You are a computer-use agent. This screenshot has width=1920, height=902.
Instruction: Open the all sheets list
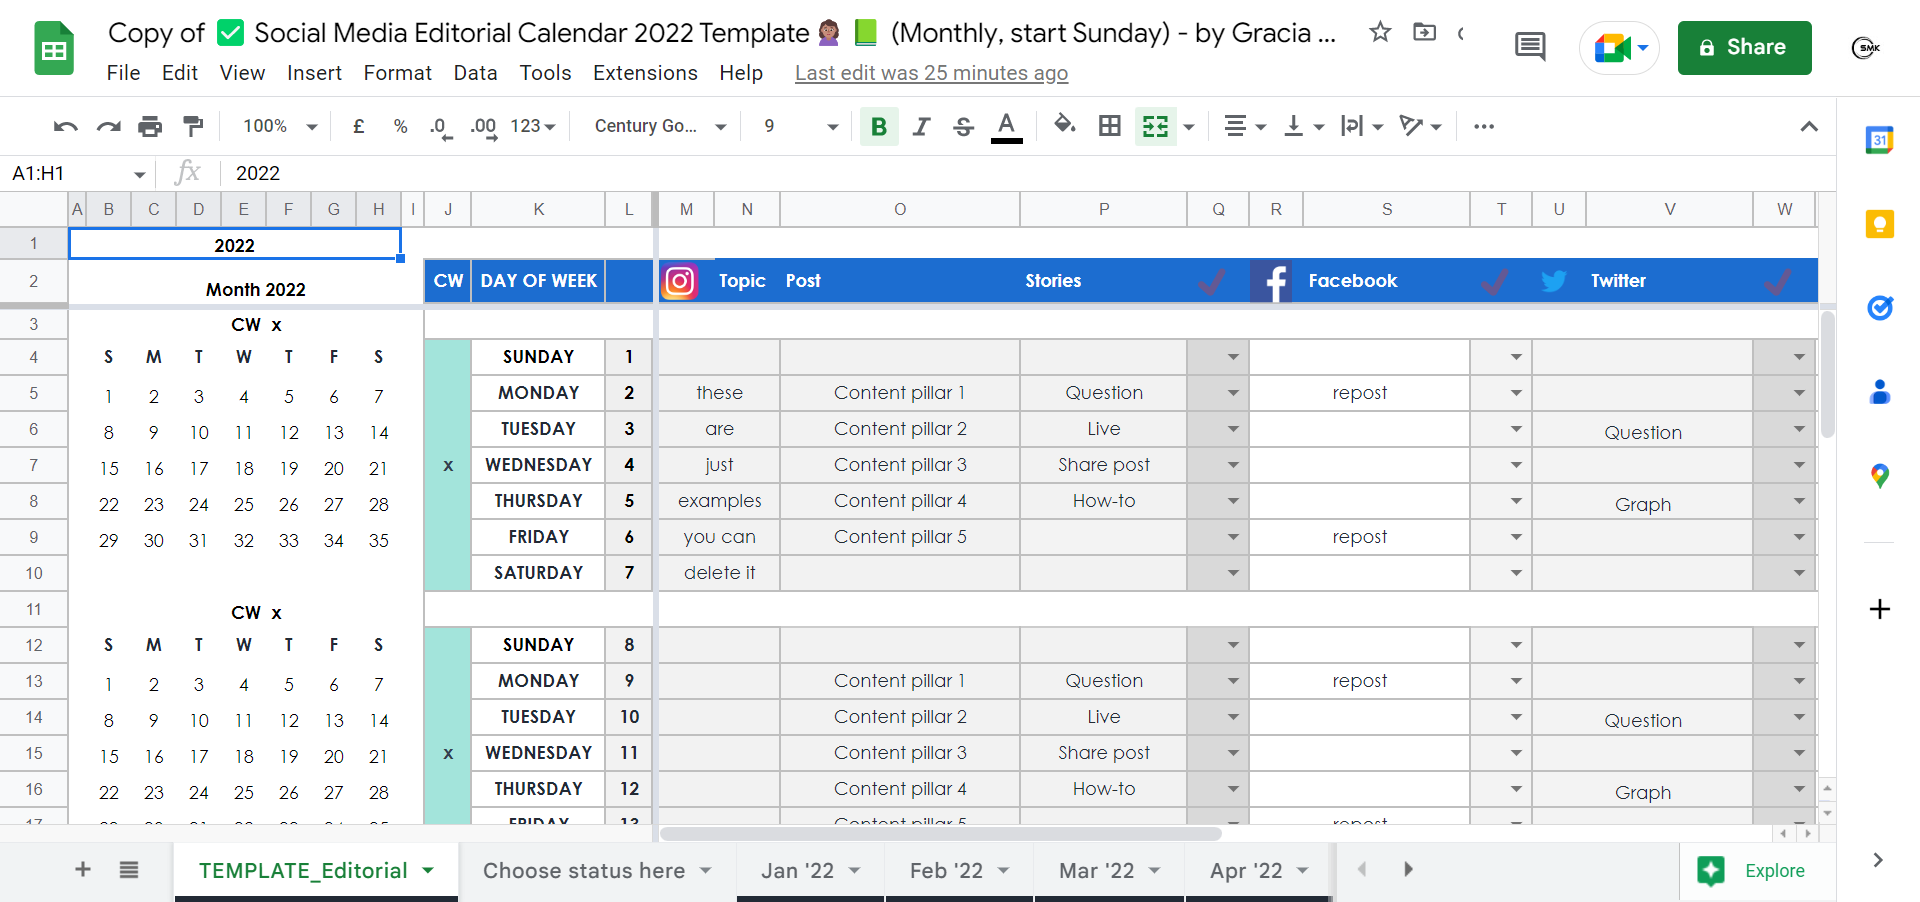[x=129, y=870]
